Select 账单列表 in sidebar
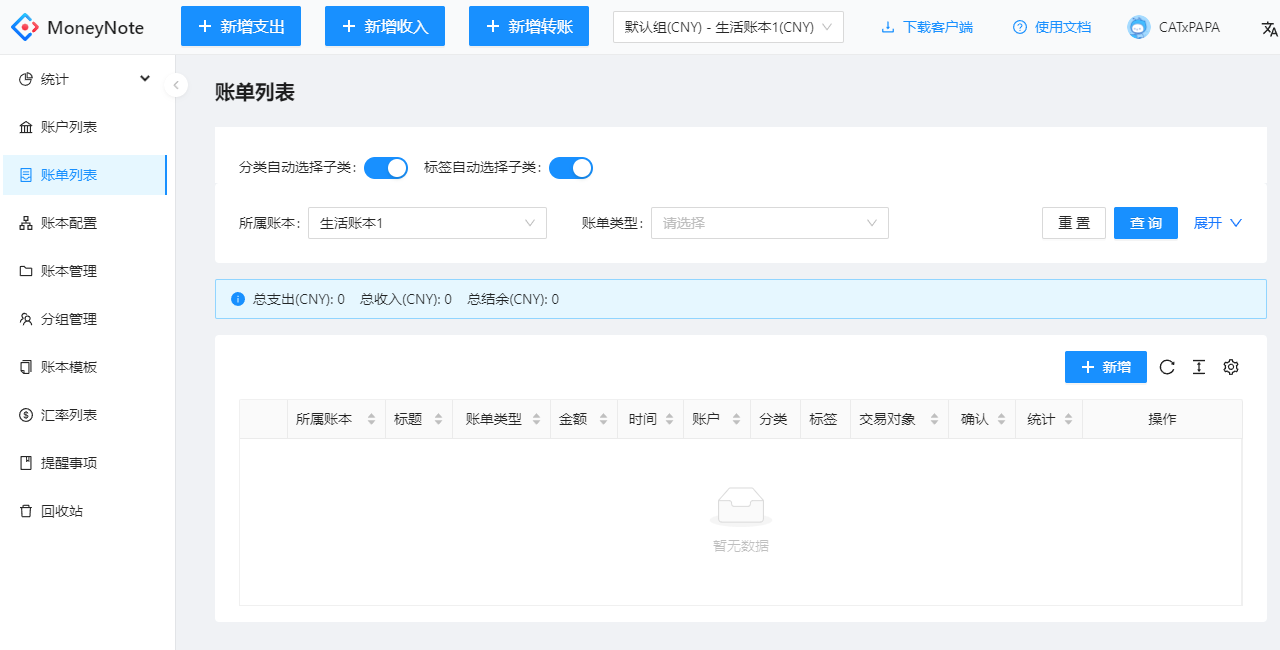The height and width of the screenshot is (650, 1280). (x=84, y=175)
